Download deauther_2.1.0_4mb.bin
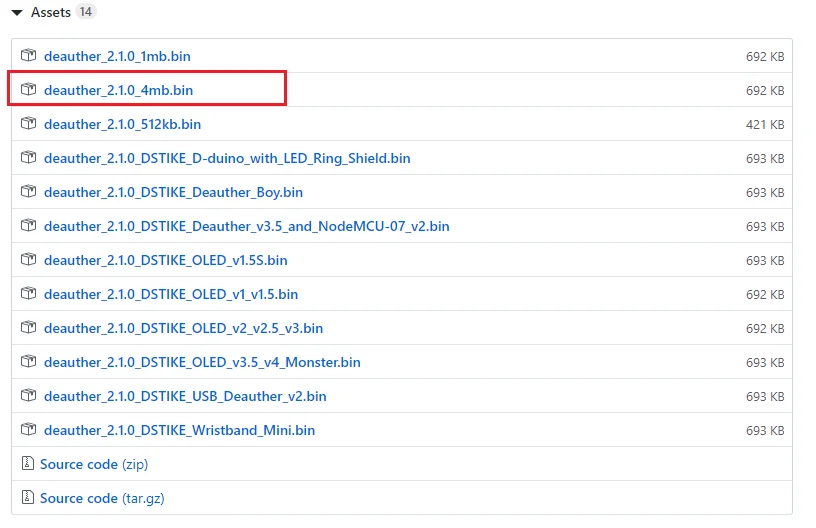Viewport: 816px width, 528px height. point(118,91)
